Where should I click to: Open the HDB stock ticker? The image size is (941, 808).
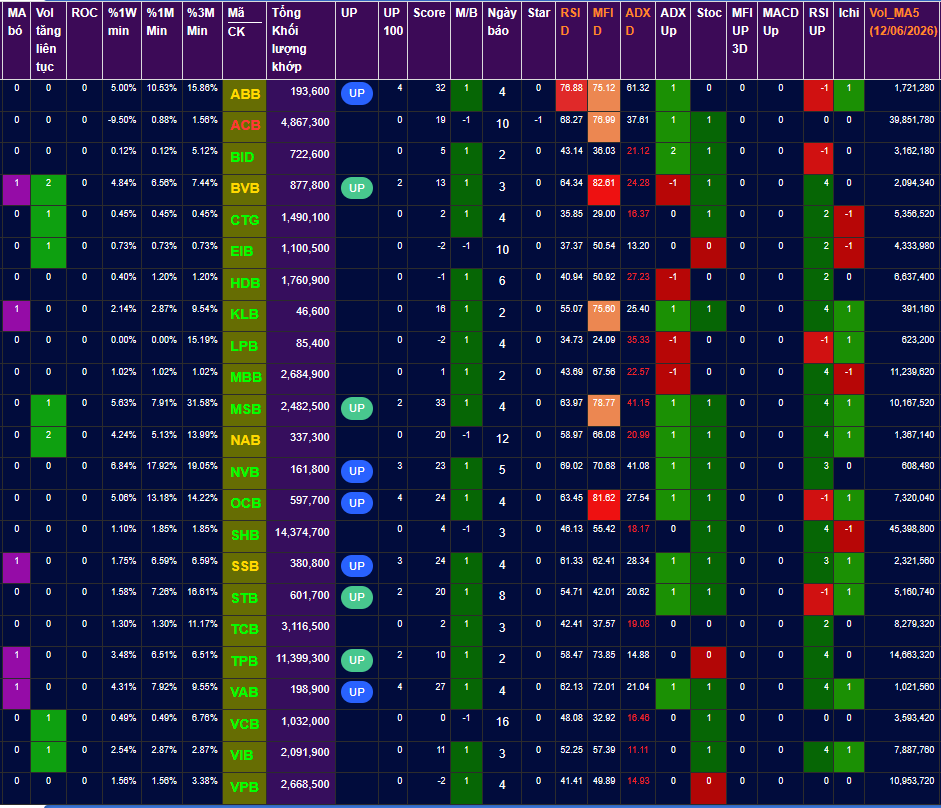(x=245, y=283)
